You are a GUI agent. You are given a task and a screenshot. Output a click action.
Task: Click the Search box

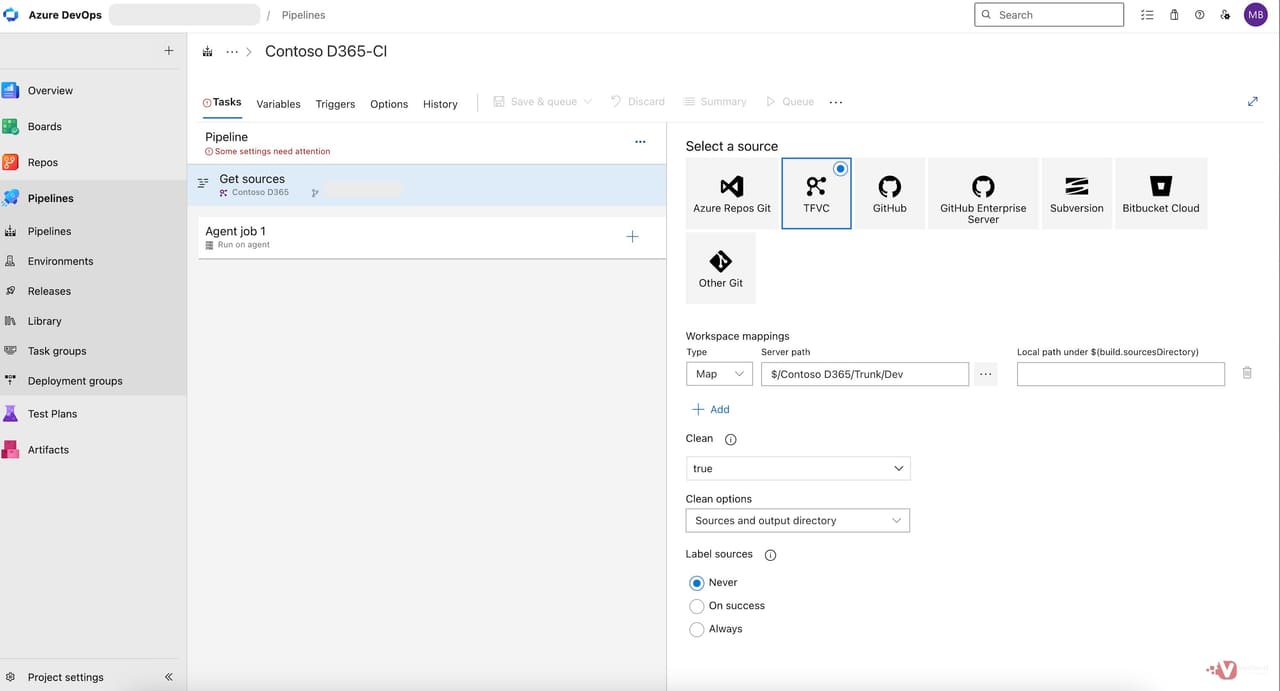[x=1049, y=15]
